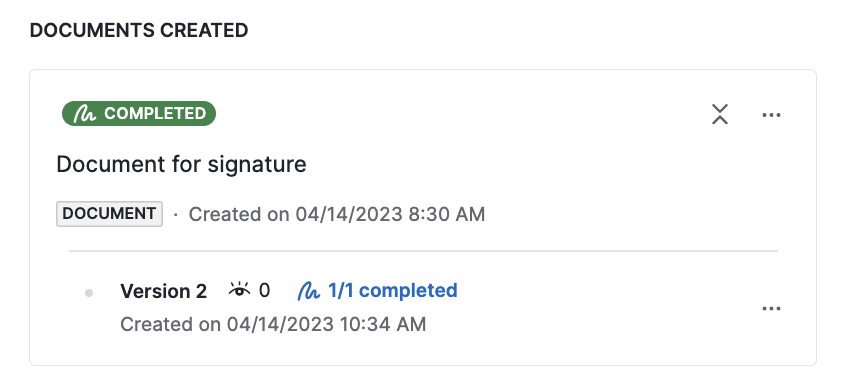
Task: Click the gray bullet dot before Version 2
Action: [x=89, y=293]
